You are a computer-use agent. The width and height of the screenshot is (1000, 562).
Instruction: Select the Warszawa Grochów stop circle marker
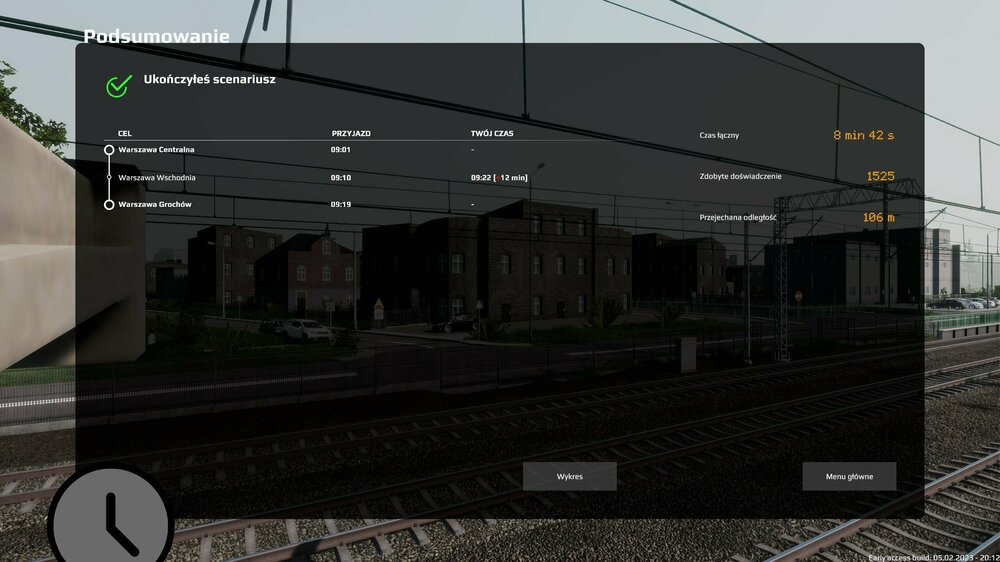[109, 204]
